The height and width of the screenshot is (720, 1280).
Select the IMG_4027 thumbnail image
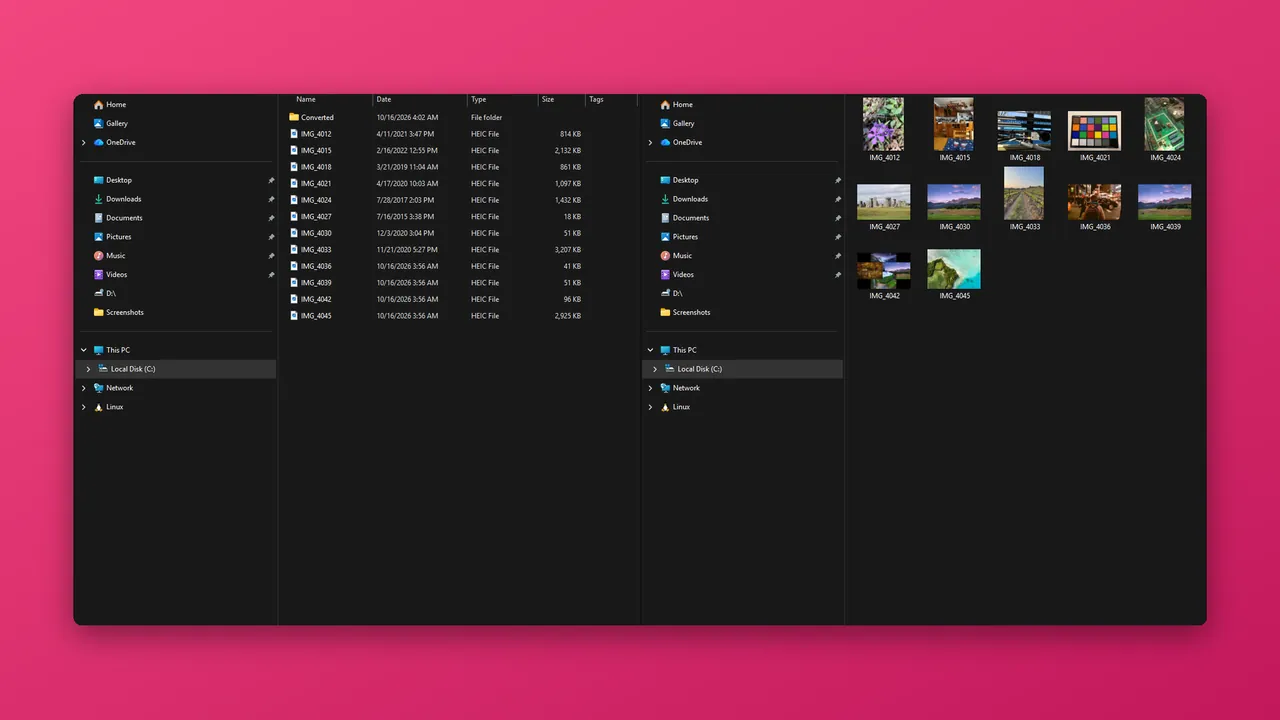(x=884, y=202)
